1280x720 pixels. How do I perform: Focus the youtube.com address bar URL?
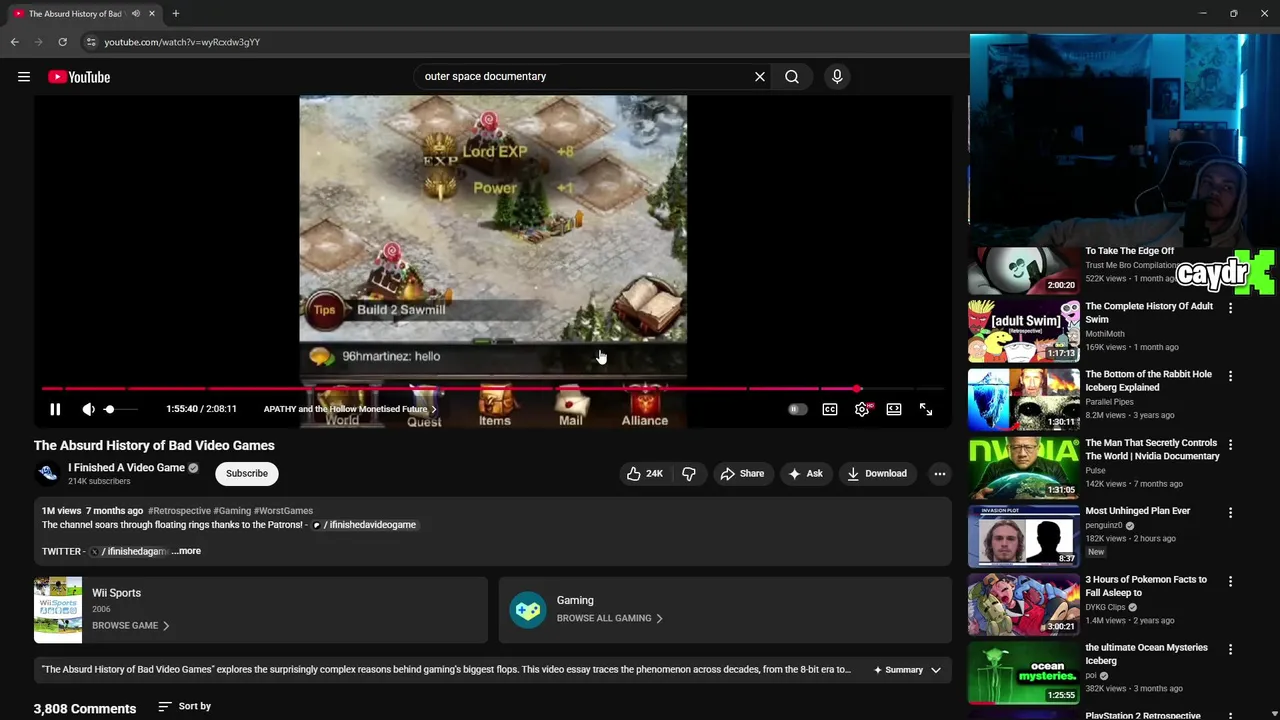(x=182, y=42)
